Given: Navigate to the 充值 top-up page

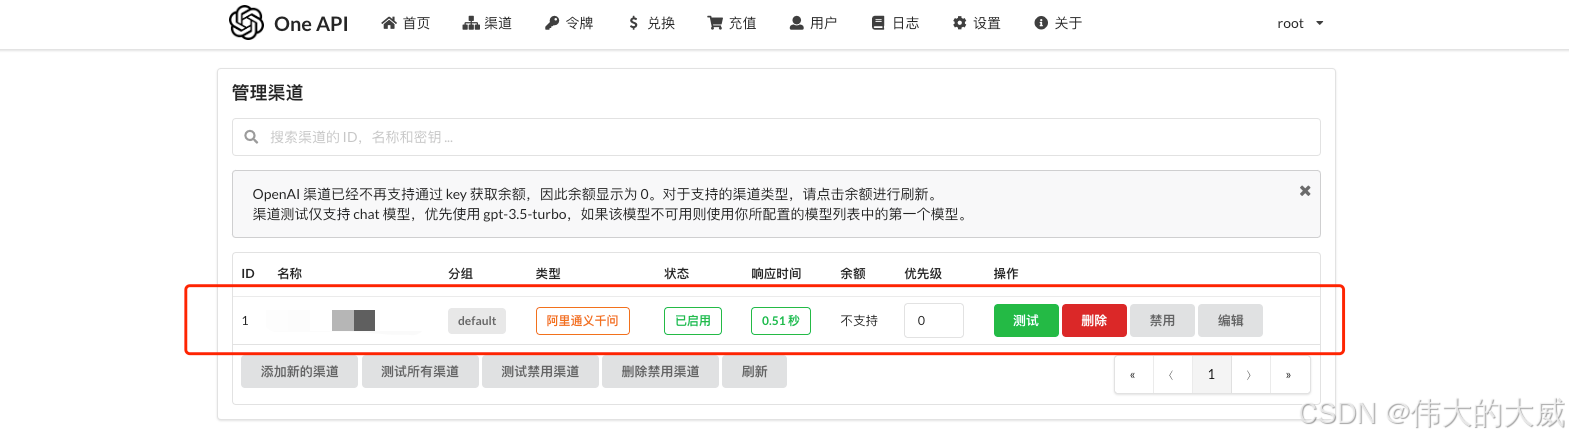Looking at the screenshot, I should (732, 23).
